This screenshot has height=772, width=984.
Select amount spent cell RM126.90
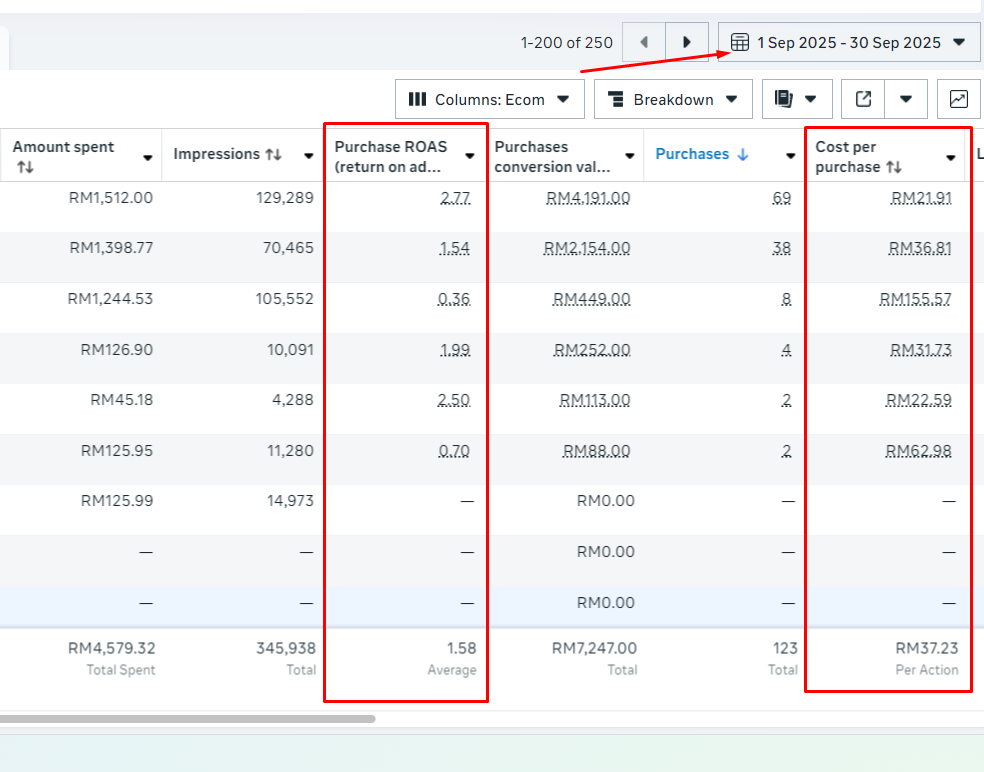pos(117,350)
